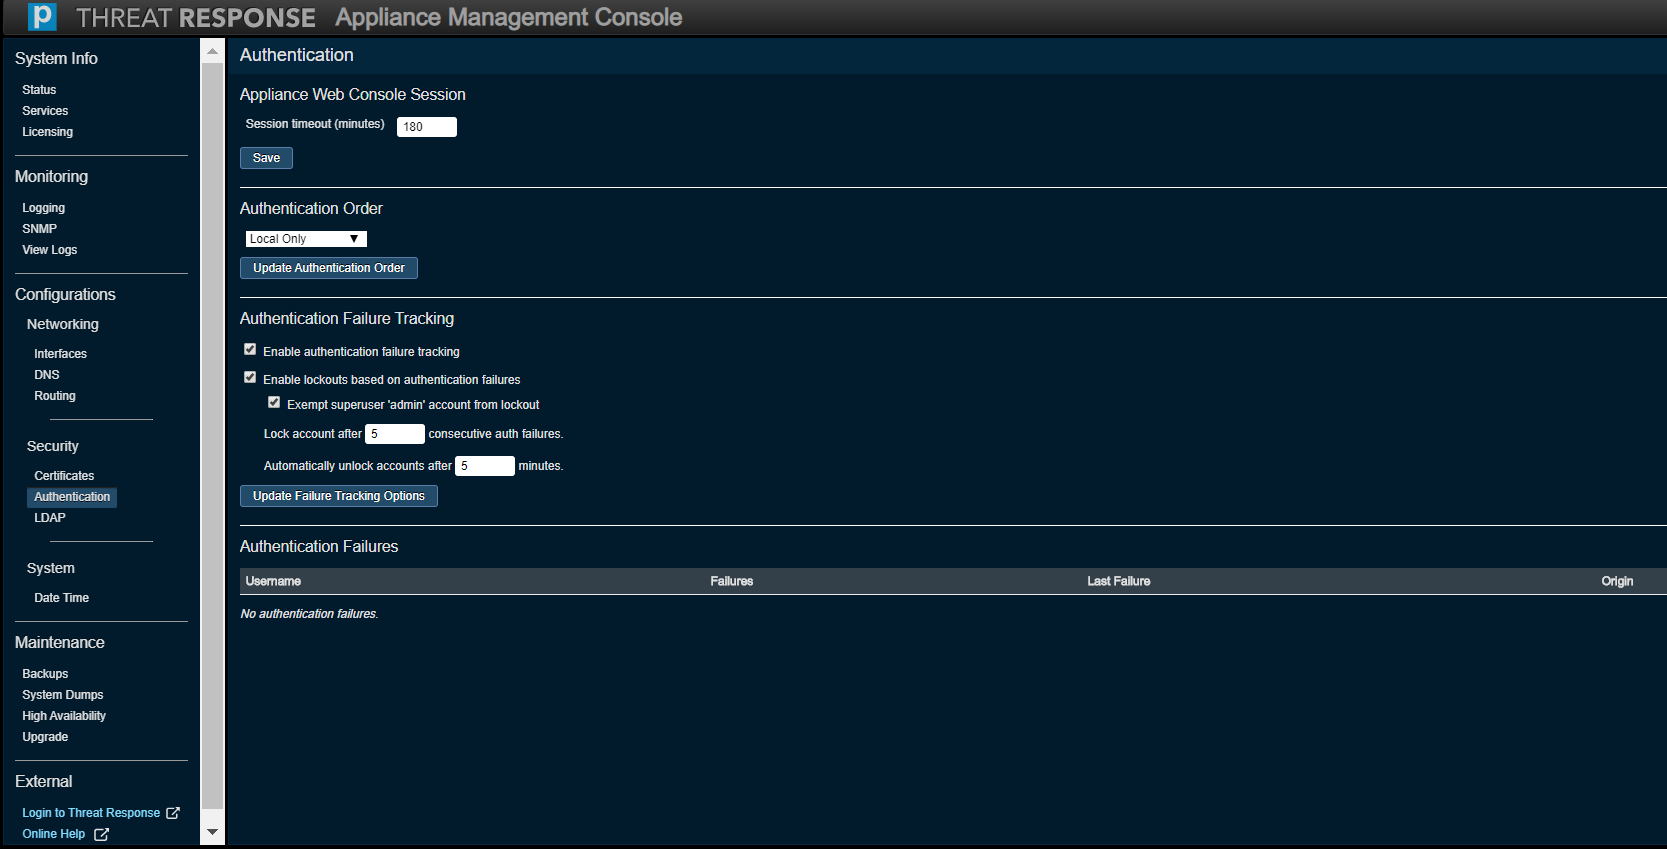Focus the Session timeout minutes field
Screen dimensions: 1667x849
(427, 127)
